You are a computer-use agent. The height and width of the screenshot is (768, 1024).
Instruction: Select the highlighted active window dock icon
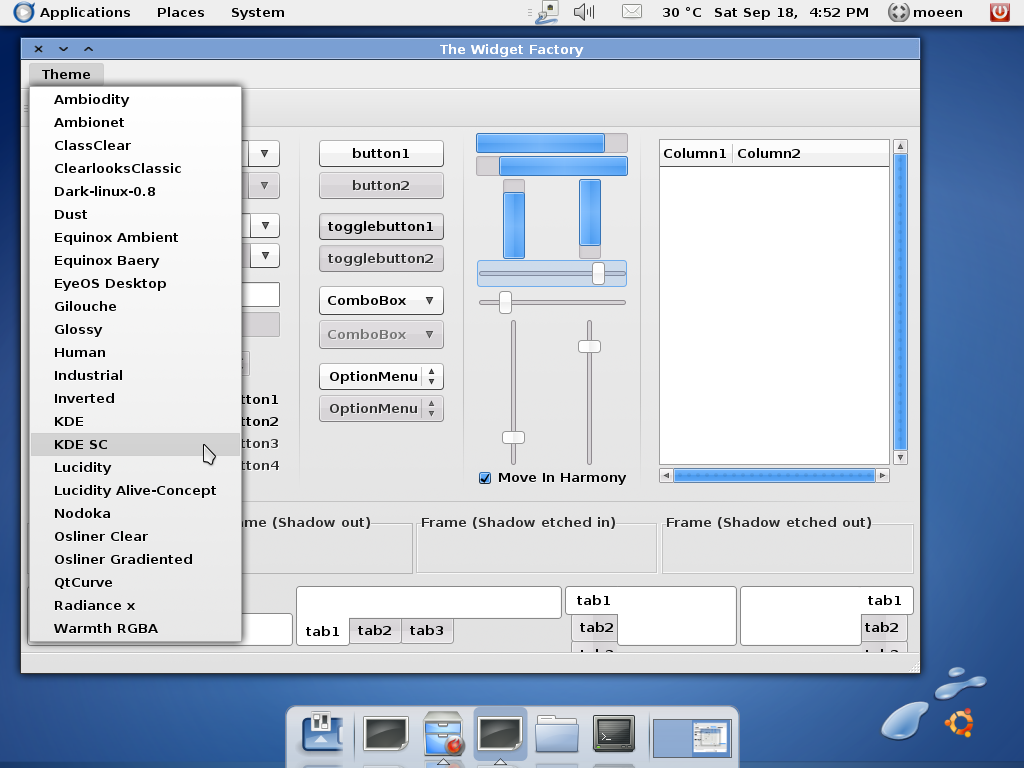click(x=500, y=733)
